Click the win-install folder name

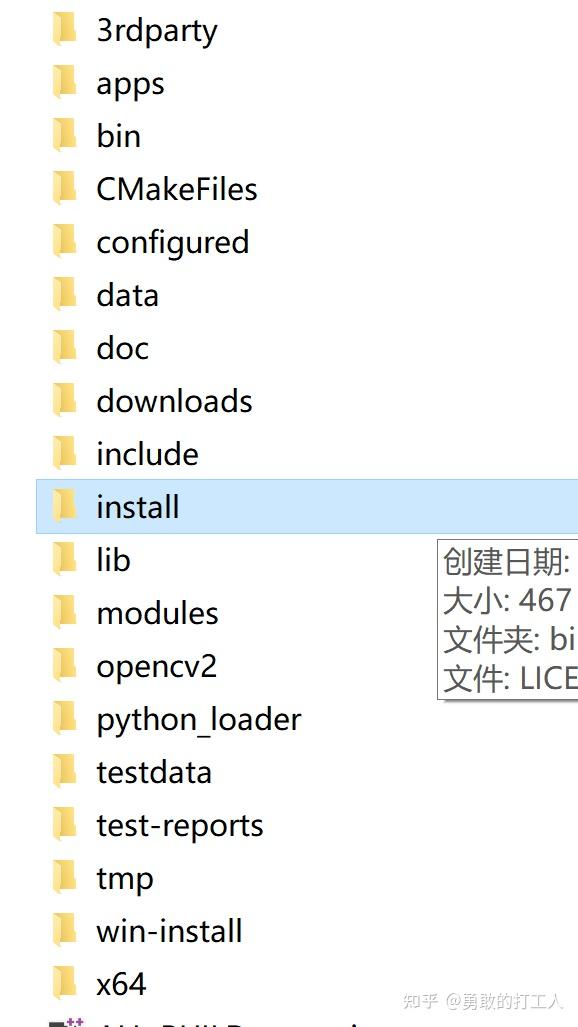click(x=169, y=931)
